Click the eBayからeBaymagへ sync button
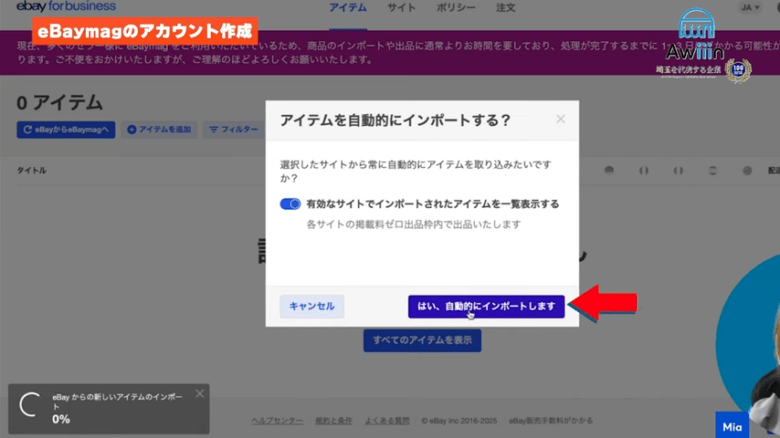Viewport: 780px width, 438px height. tap(67, 130)
